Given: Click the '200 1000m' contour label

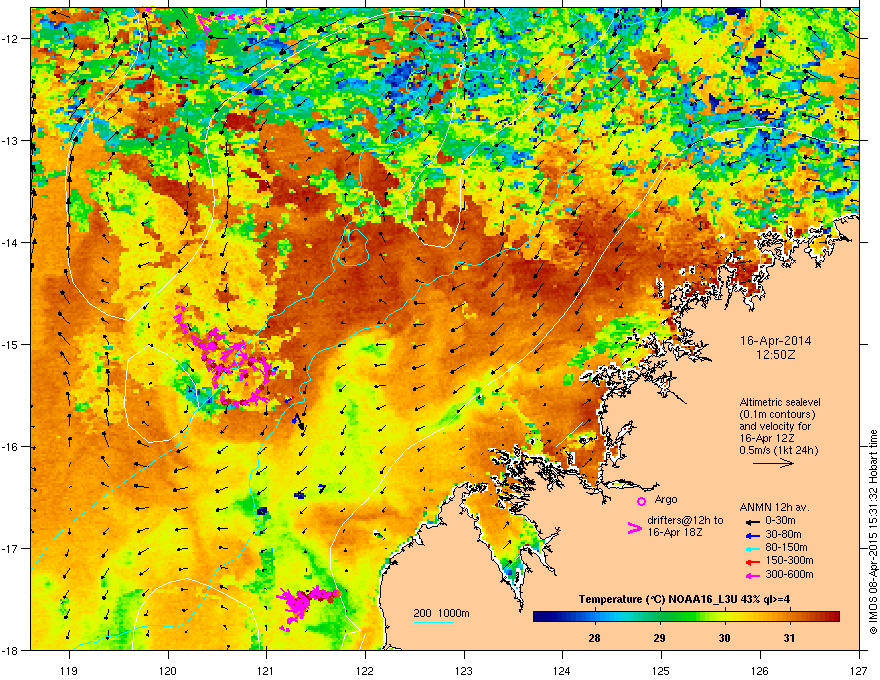Looking at the screenshot, I should 441,613.
